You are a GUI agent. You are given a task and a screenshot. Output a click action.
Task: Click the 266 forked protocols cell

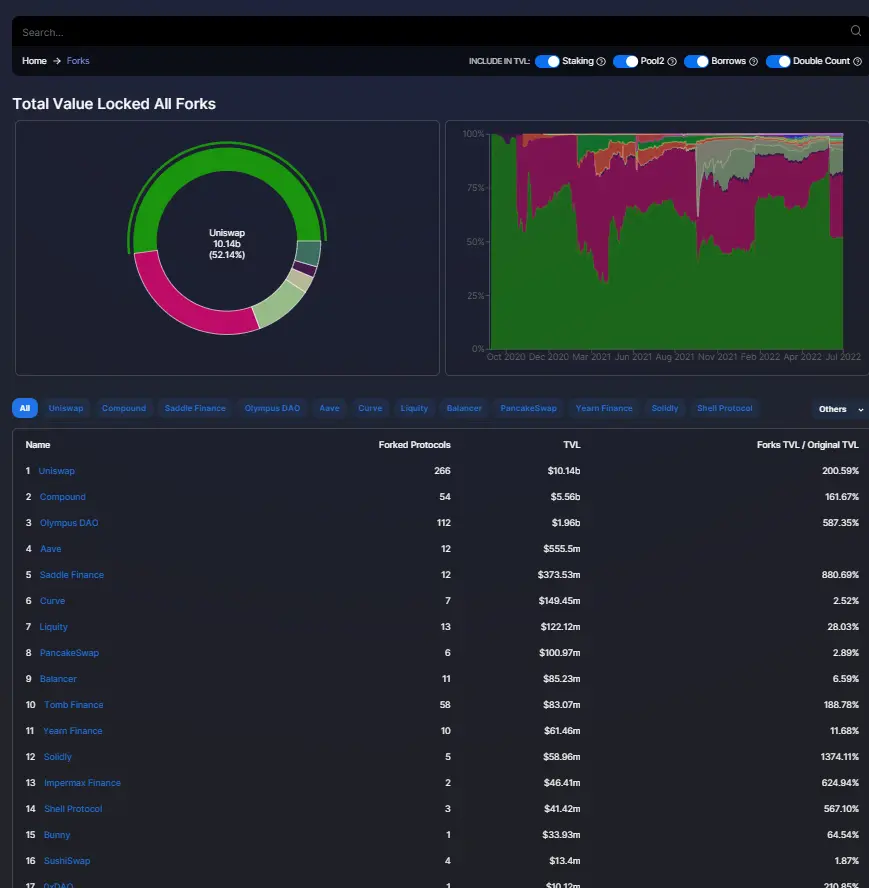tap(442, 471)
